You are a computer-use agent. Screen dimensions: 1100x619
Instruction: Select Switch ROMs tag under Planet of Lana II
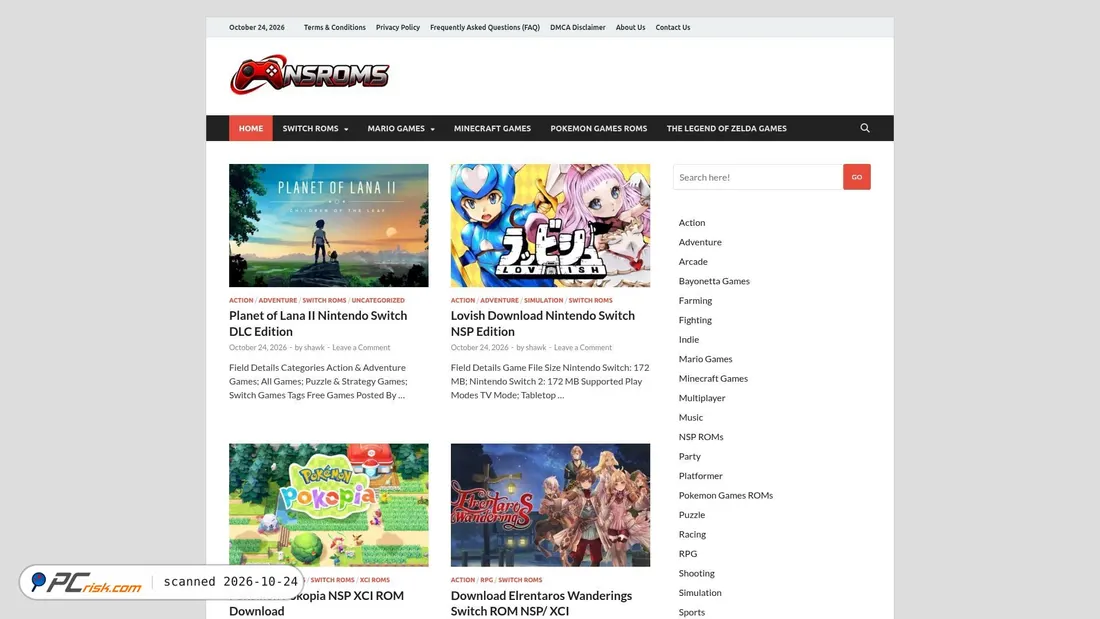tap(324, 300)
